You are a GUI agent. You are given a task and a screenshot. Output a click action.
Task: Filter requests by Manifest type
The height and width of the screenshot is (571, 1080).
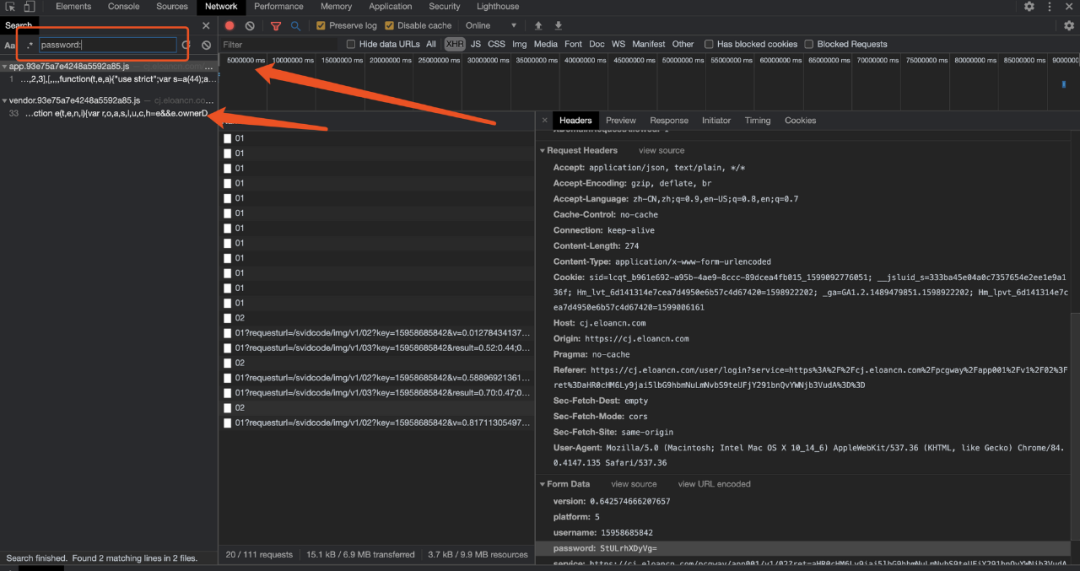point(648,44)
